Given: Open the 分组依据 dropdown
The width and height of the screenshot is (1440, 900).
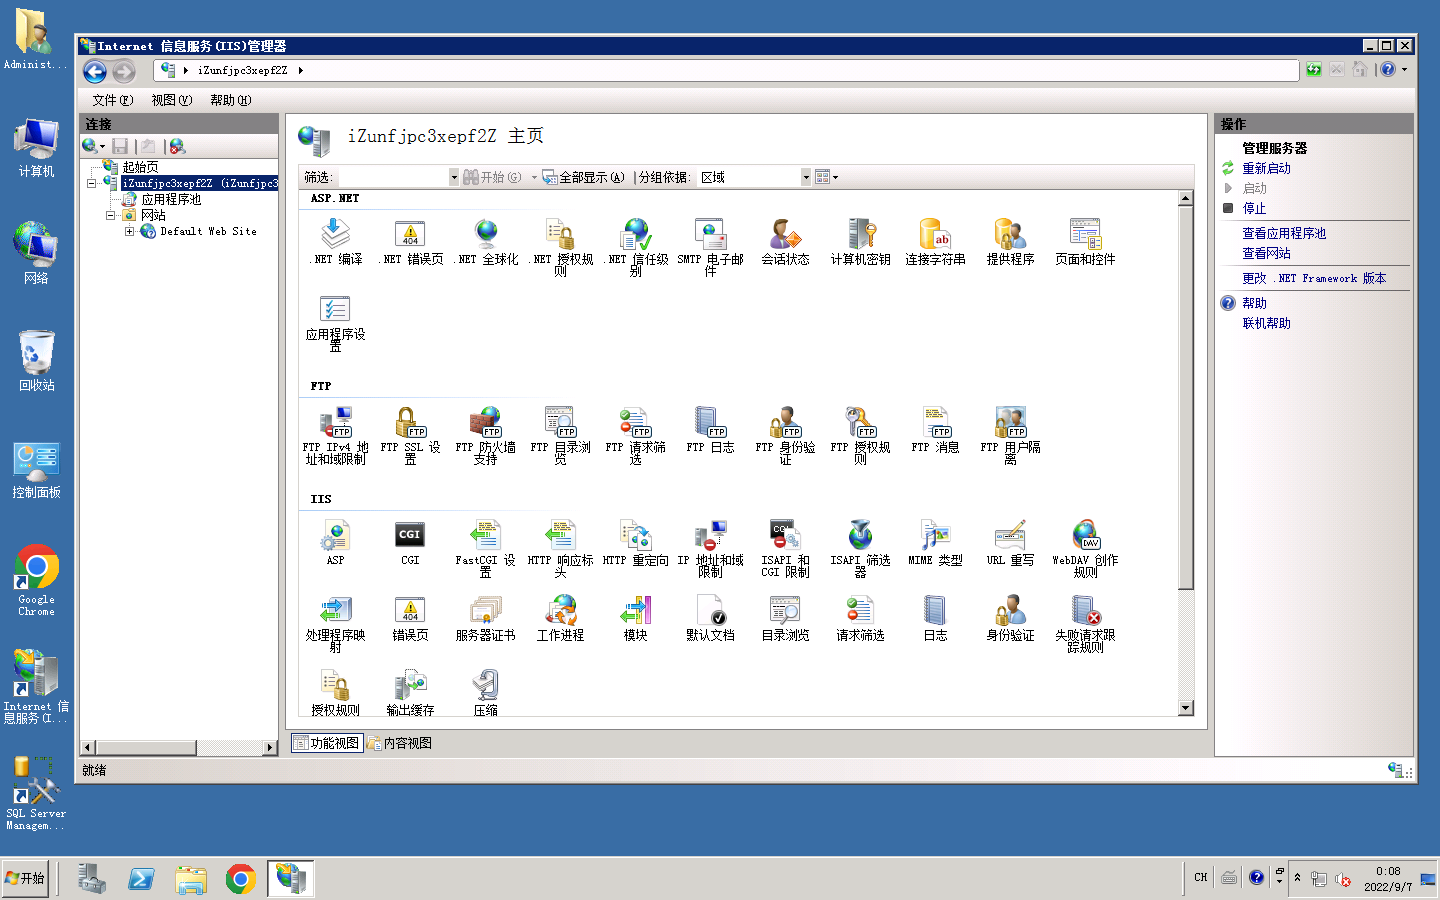Looking at the screenshot, I should 806,177.
